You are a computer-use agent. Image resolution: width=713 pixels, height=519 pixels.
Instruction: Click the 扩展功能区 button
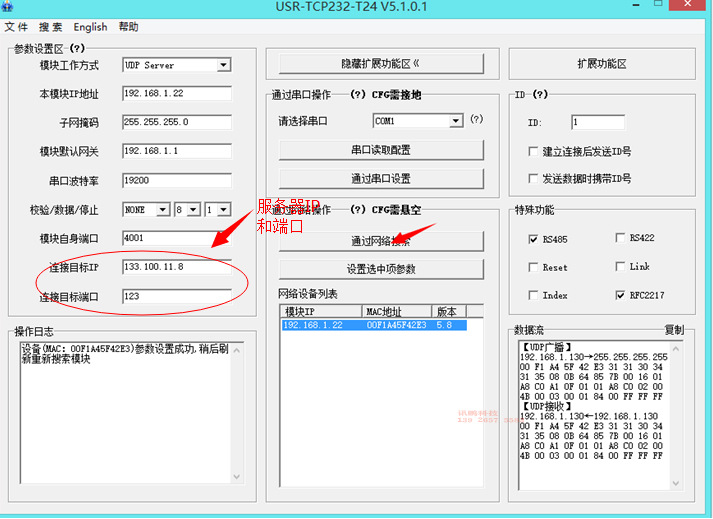[602, 64]
